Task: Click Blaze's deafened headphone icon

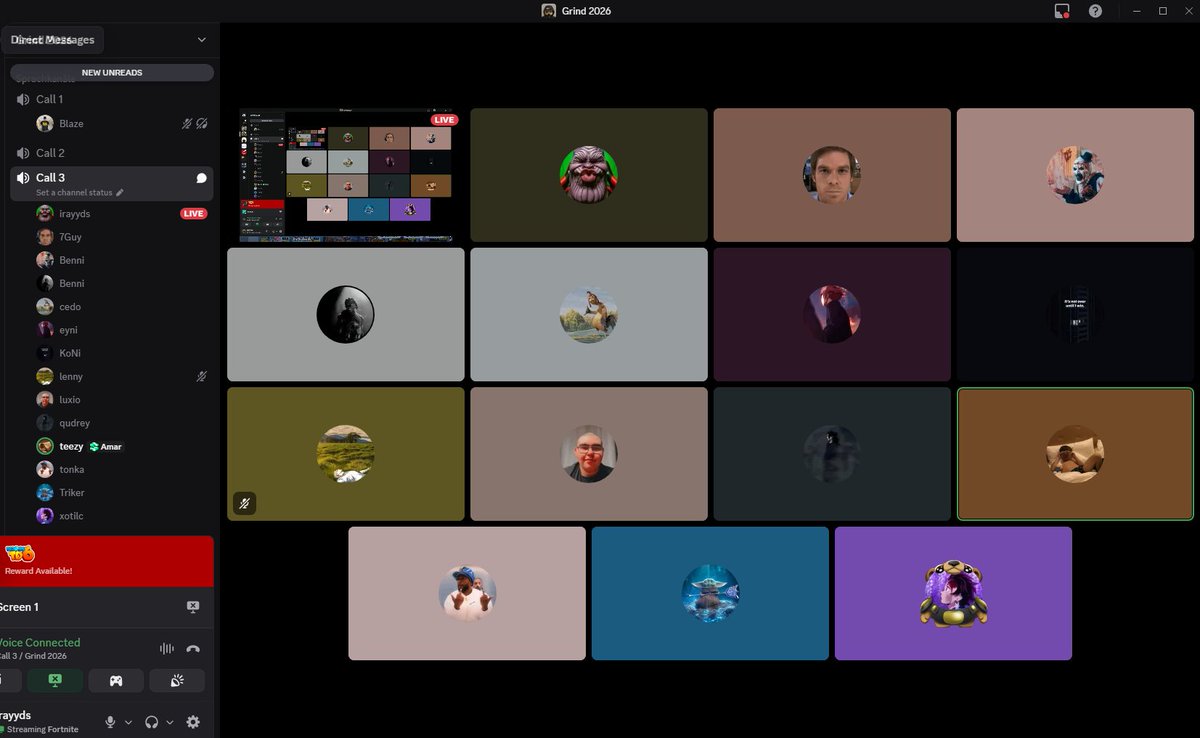Action: coord(202,124)
